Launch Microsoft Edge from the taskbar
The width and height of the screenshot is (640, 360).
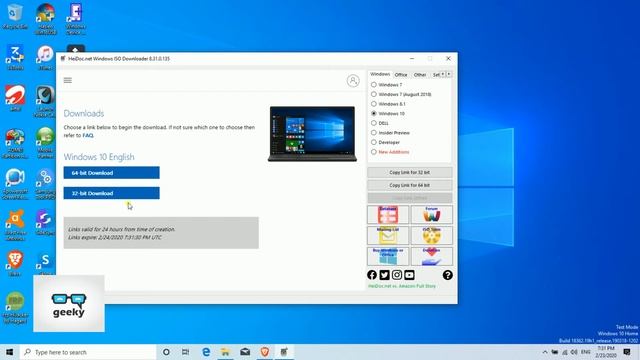click(206, 352)
